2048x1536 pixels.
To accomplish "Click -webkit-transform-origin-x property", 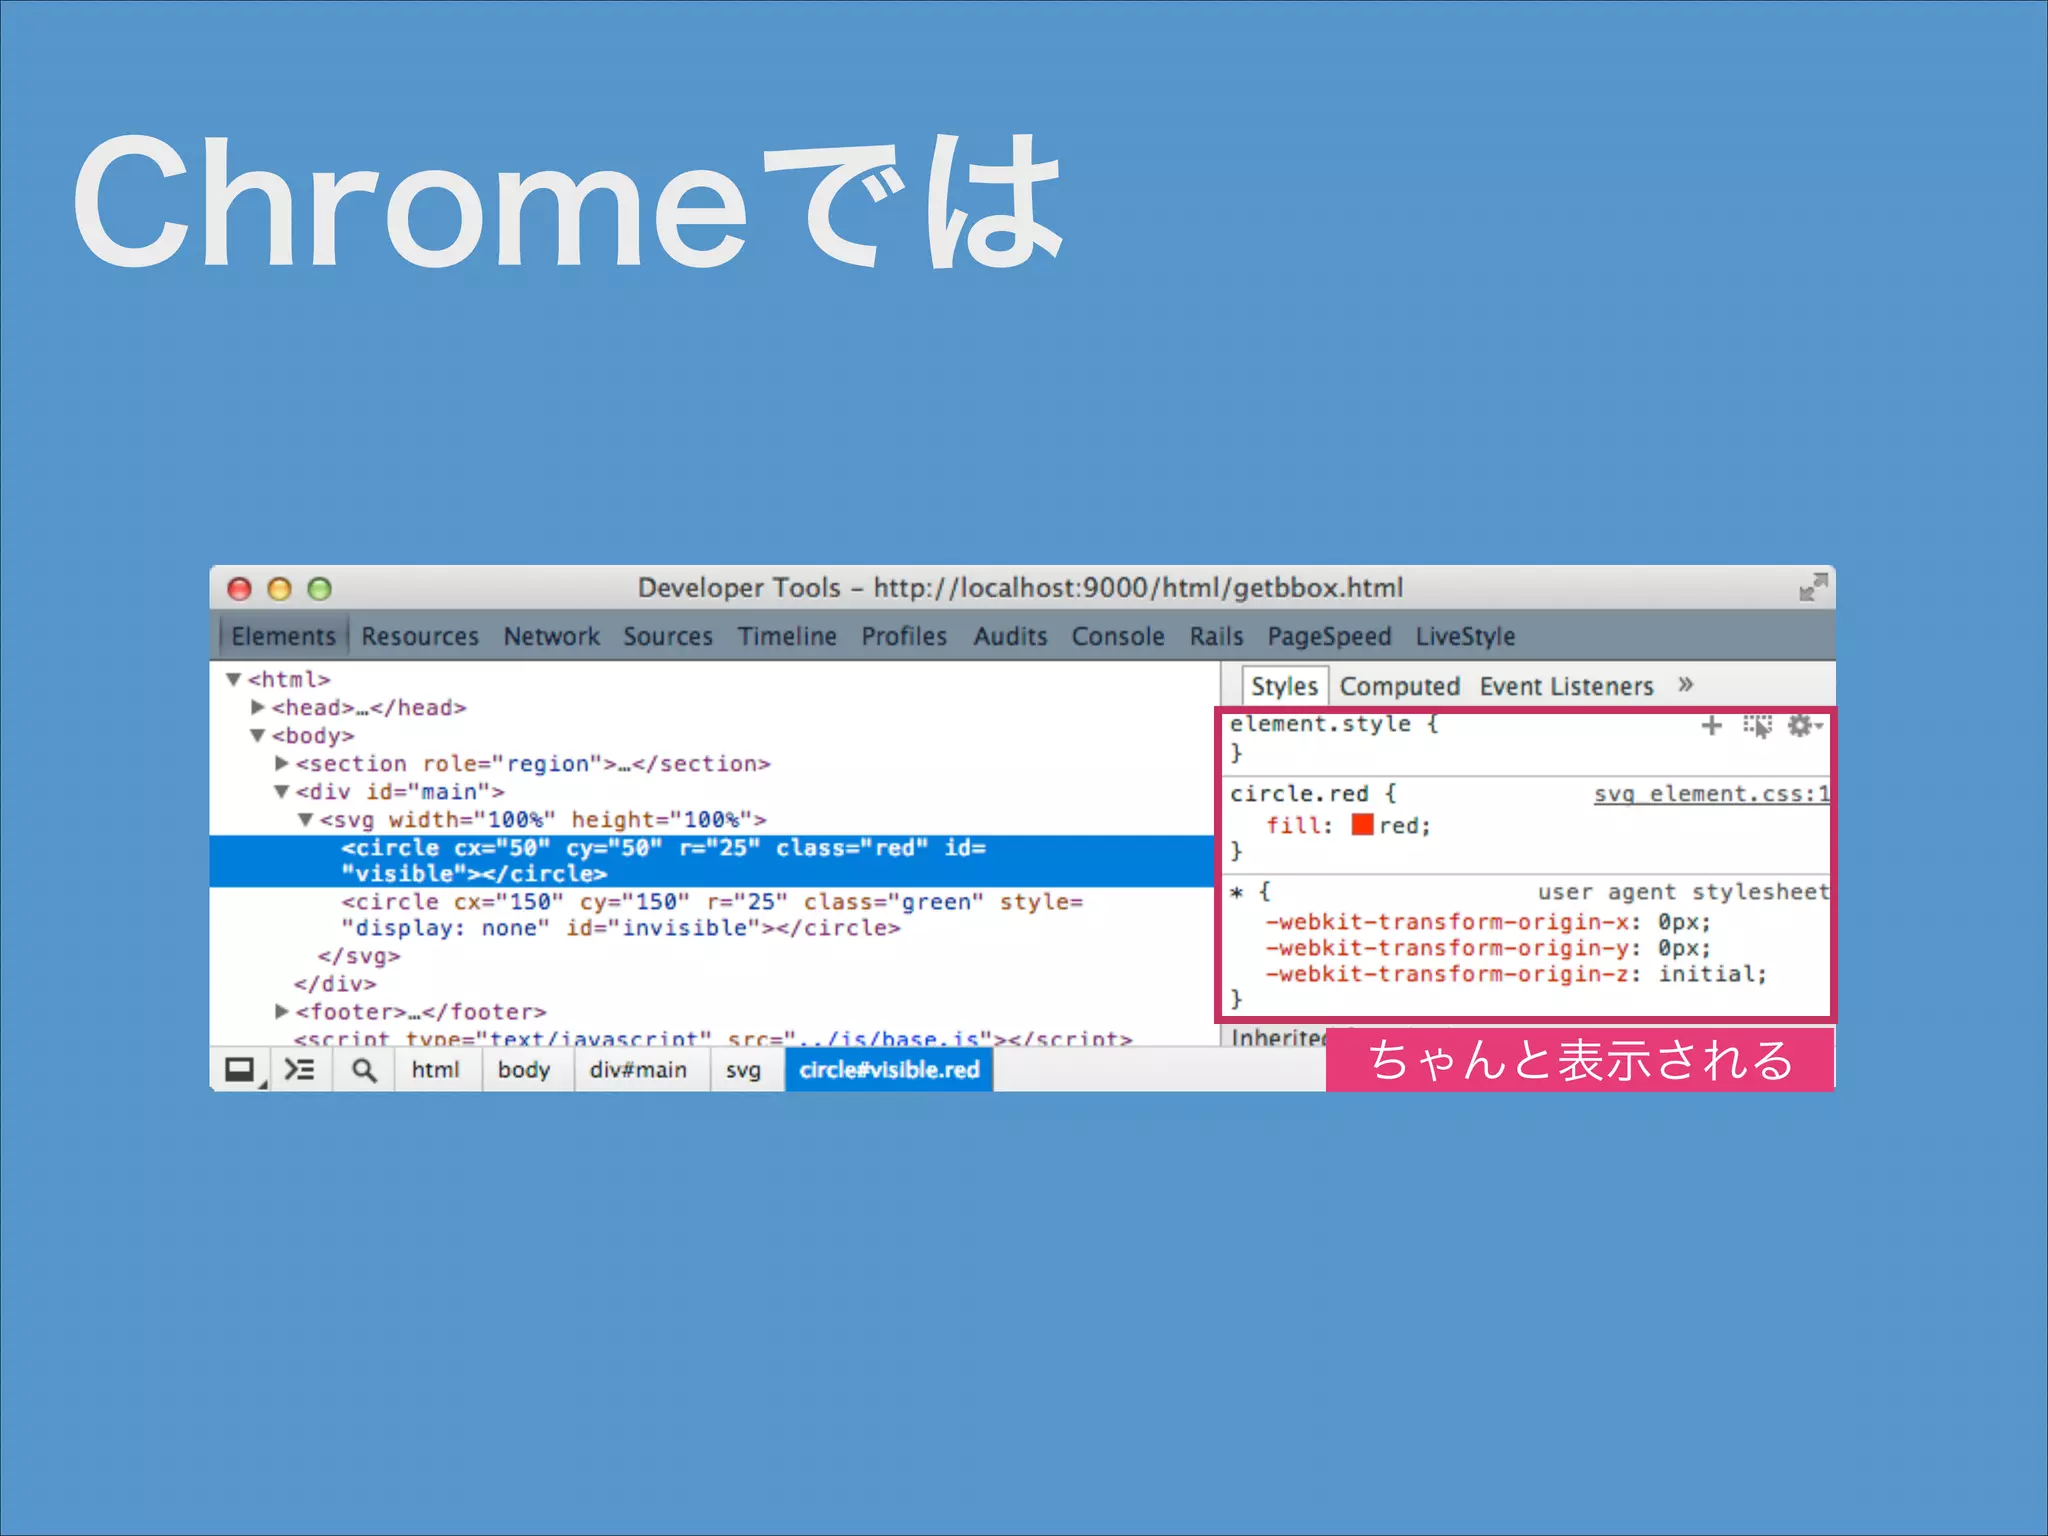I will pyautogui.click(x=1446, y=922).
